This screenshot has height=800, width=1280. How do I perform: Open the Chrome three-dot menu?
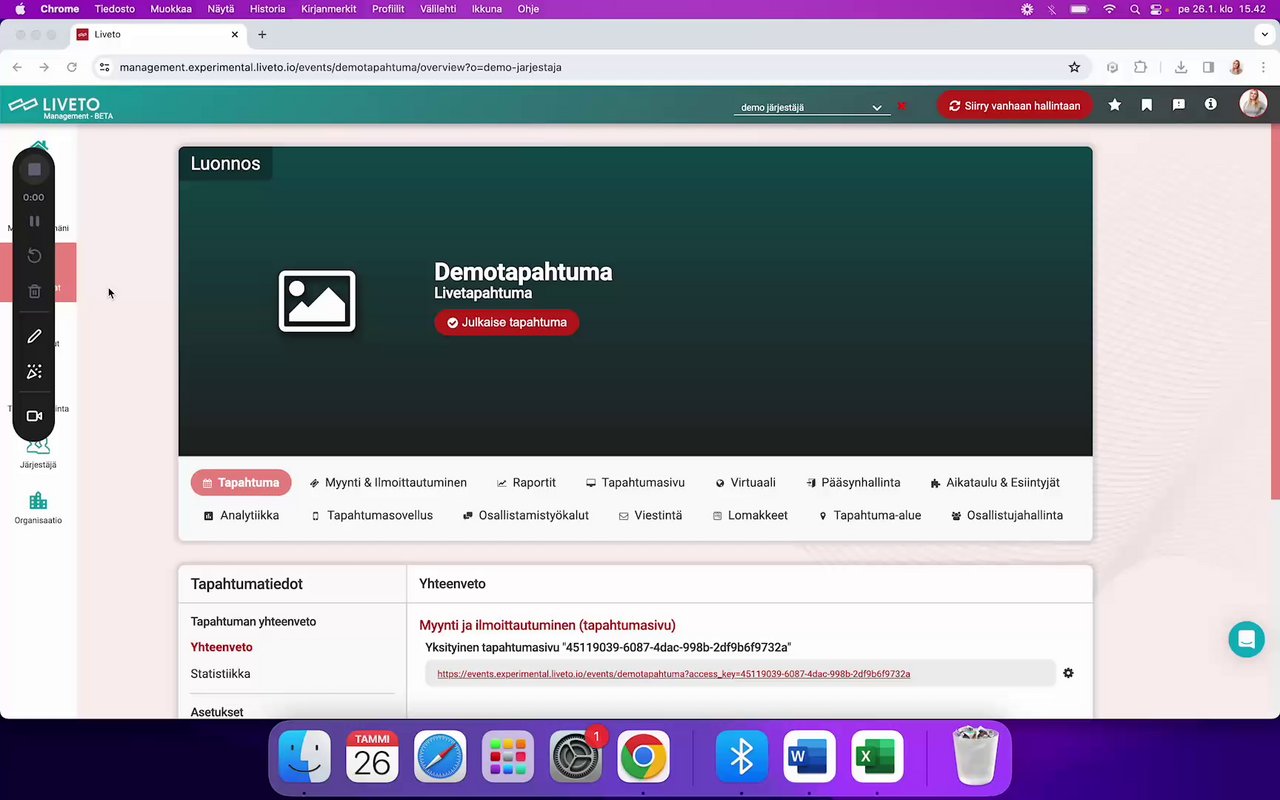[x=1263, y=67]
